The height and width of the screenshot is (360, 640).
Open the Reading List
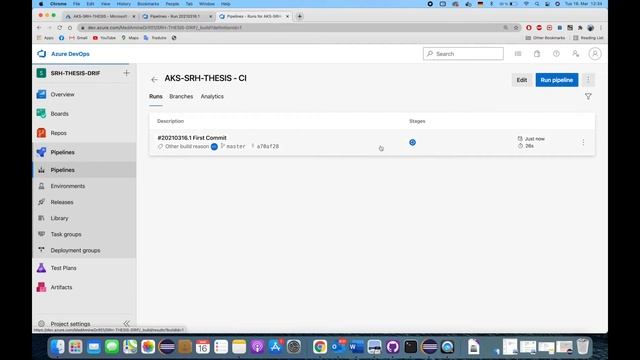[x=588, y=38]
